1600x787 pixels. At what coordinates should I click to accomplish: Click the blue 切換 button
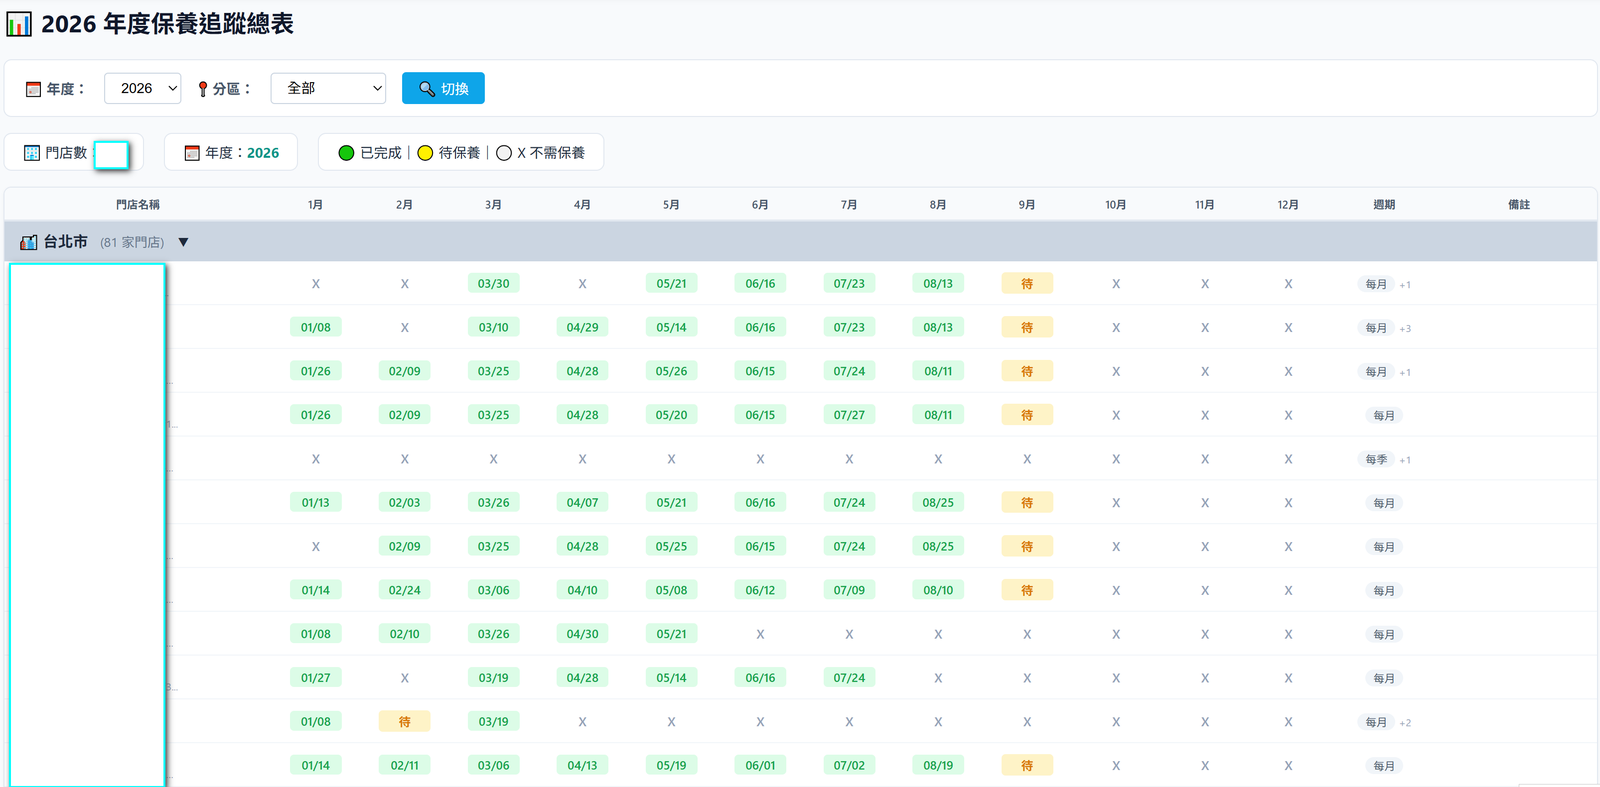443,88
